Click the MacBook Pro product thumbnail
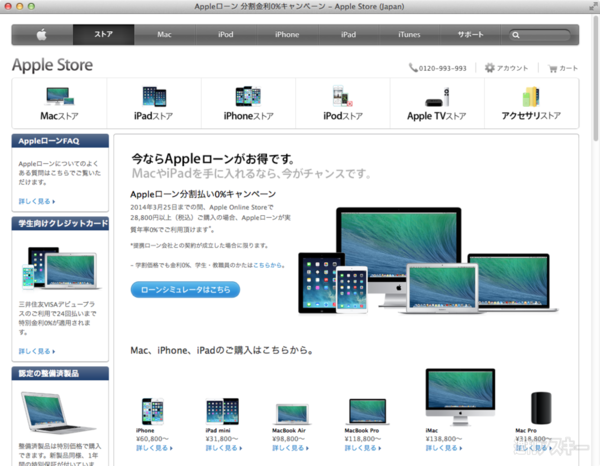600x466 pixels. tap(367, 412)
